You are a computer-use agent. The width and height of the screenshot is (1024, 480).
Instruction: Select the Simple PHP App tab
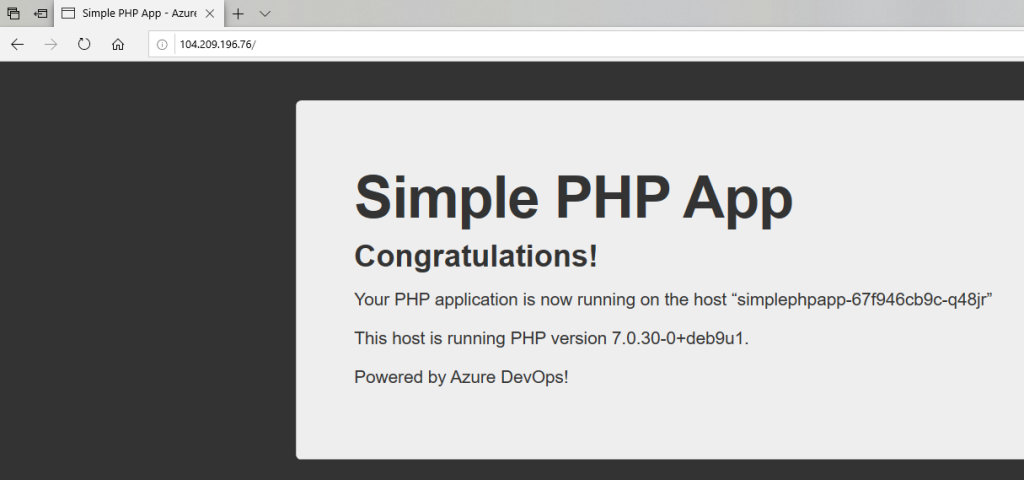coord(139,13)
